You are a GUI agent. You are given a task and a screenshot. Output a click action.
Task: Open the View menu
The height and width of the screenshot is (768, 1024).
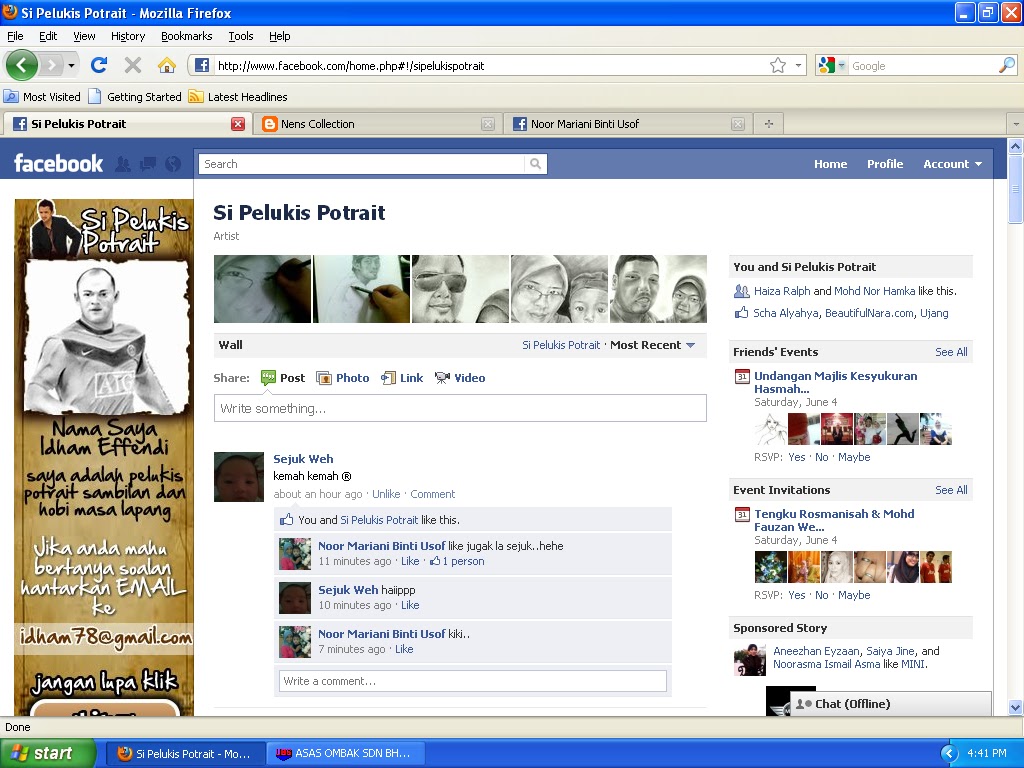pos(84,36)
